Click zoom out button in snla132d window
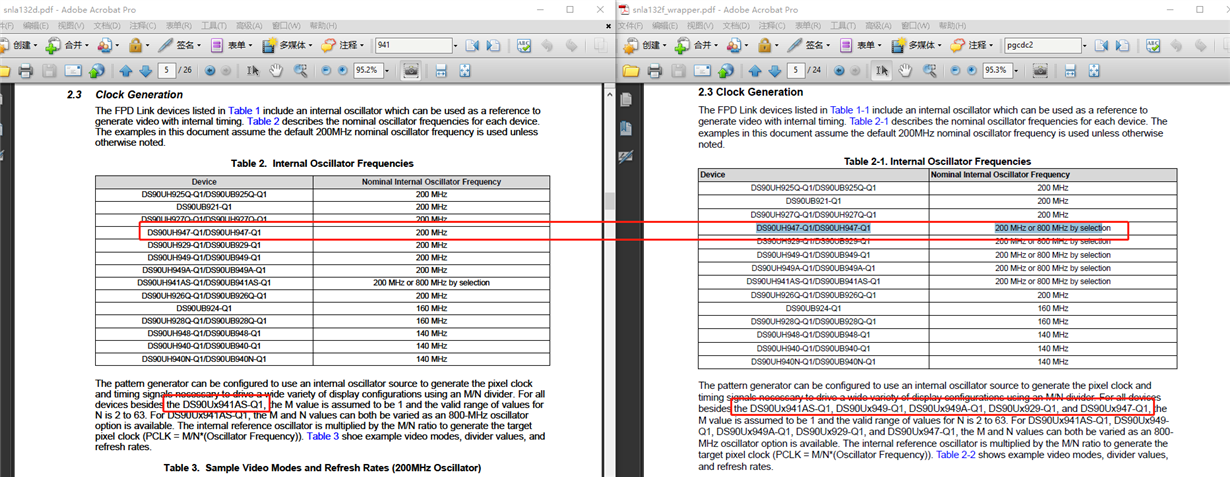 coord(328,71)
